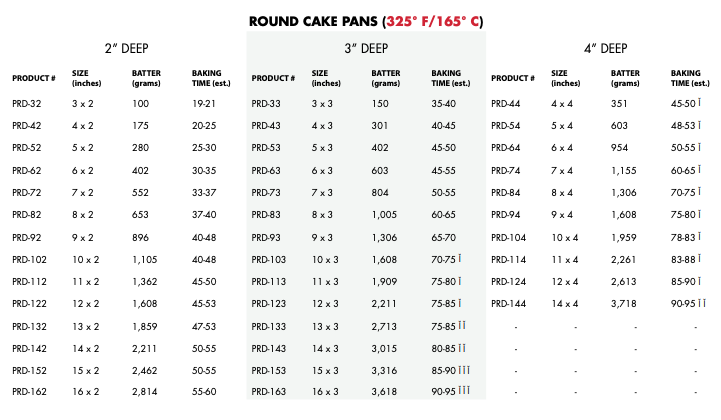Select the 2" DEEP section heading
The width and height of the screenshot is (721, 420).
(126, 48)
